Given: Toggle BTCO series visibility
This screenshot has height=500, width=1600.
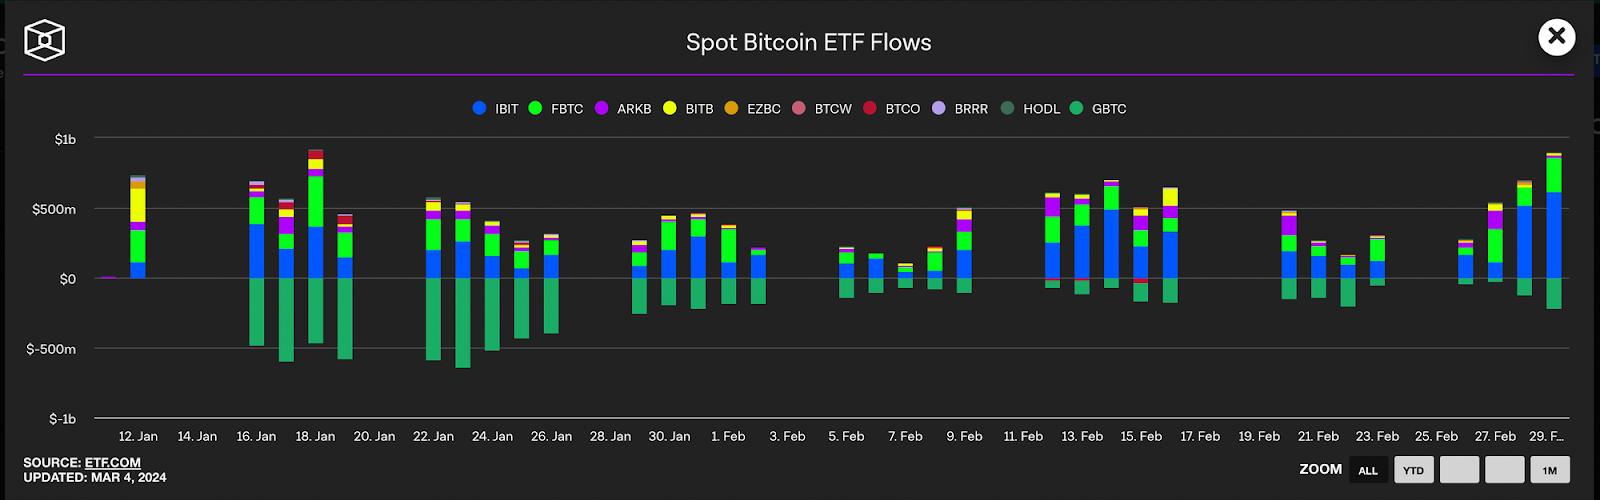Looking at the screenshot, I should coord(891,108).
